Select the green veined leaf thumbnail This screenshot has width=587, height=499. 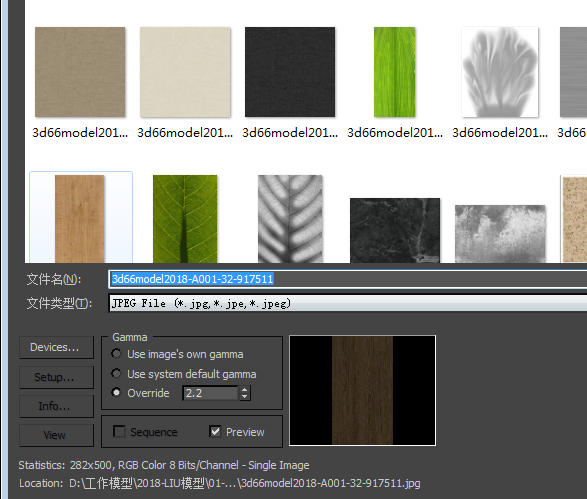[185, 219]
